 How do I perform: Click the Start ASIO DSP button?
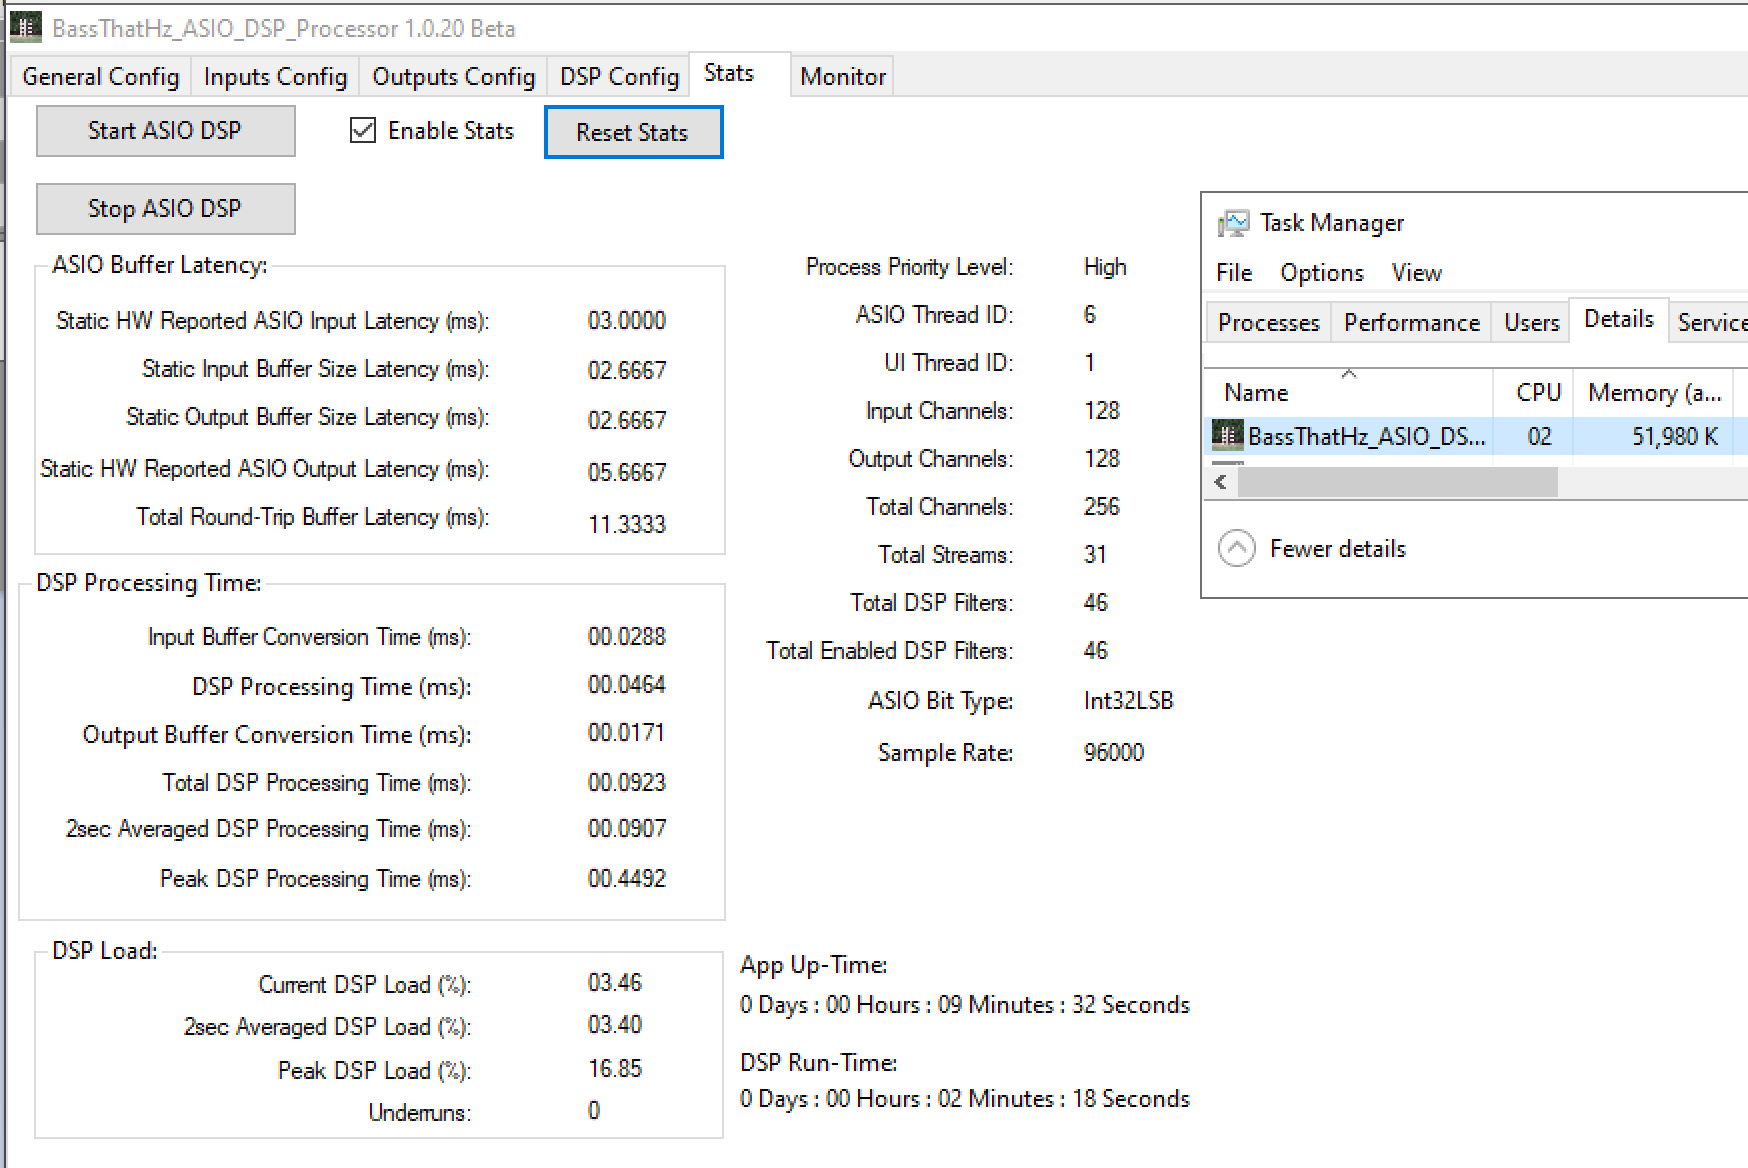(165, 131)
